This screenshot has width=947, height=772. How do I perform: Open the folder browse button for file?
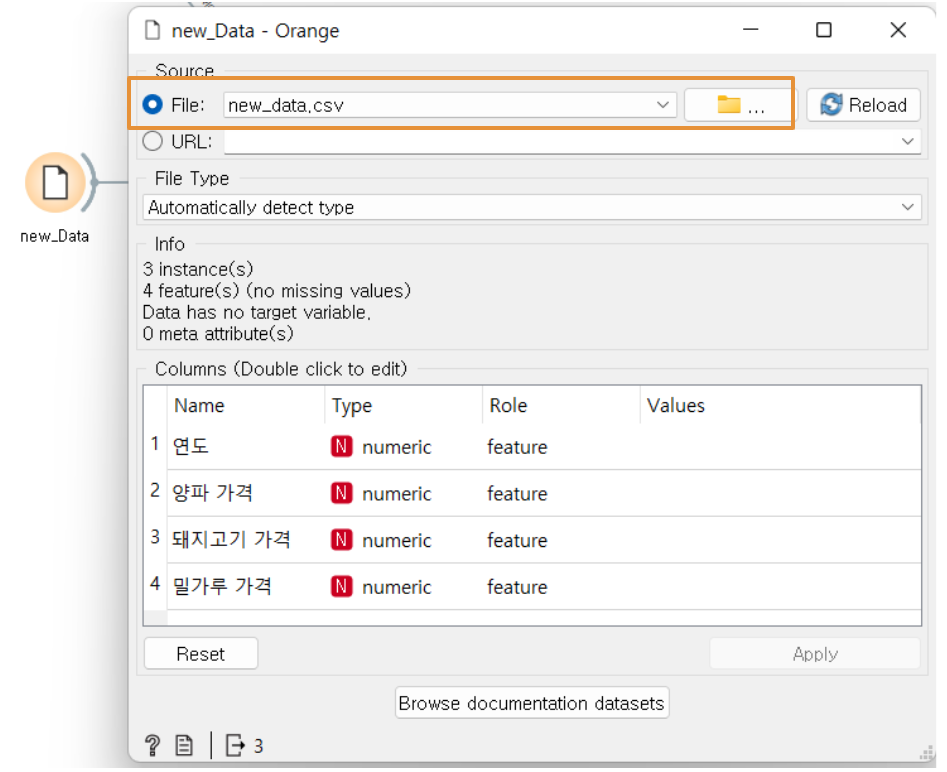tap(741, 105)
